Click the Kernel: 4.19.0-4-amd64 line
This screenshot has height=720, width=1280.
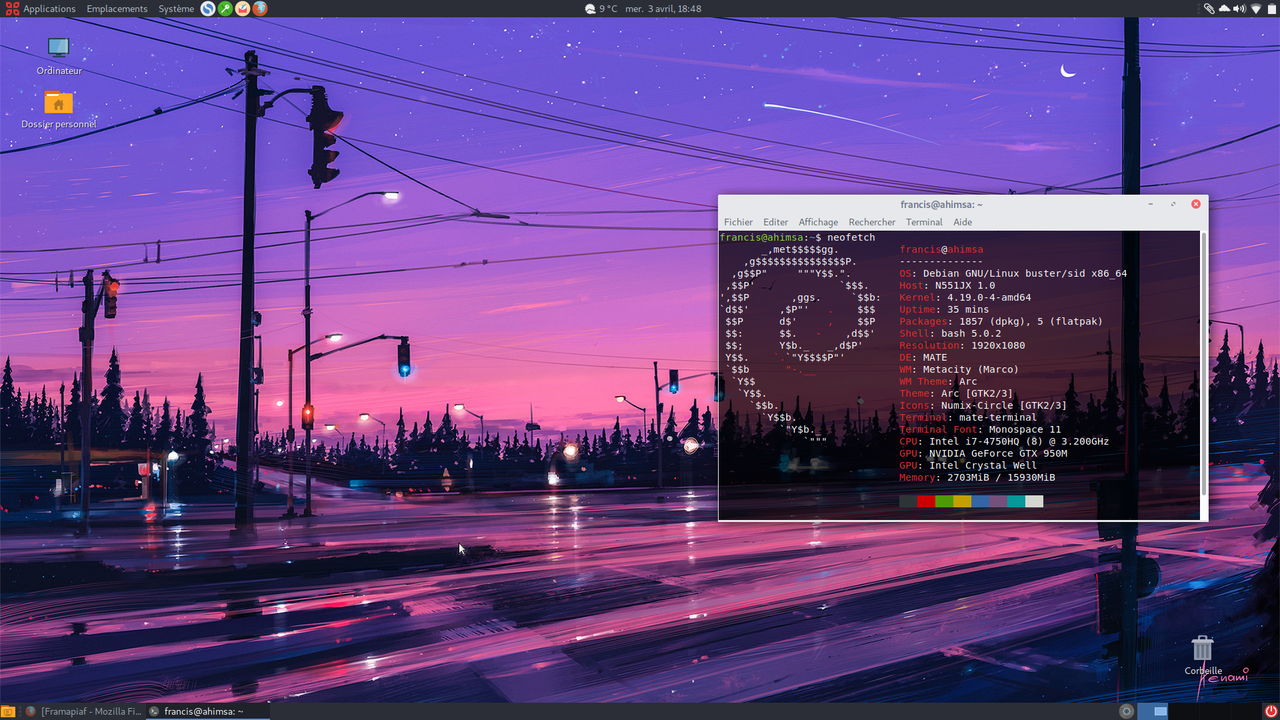[x=965, y=297]
